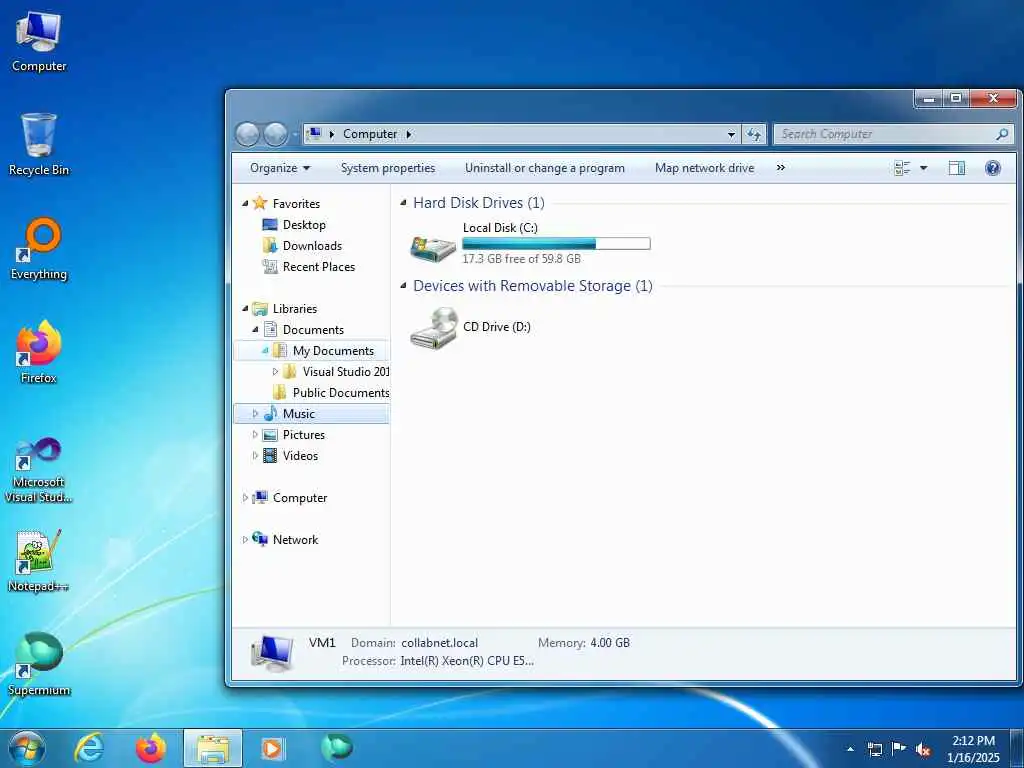Open Windows Media Player from taskbar
The height and width of the screenshot is (768, 1024).
click(272, 748)
